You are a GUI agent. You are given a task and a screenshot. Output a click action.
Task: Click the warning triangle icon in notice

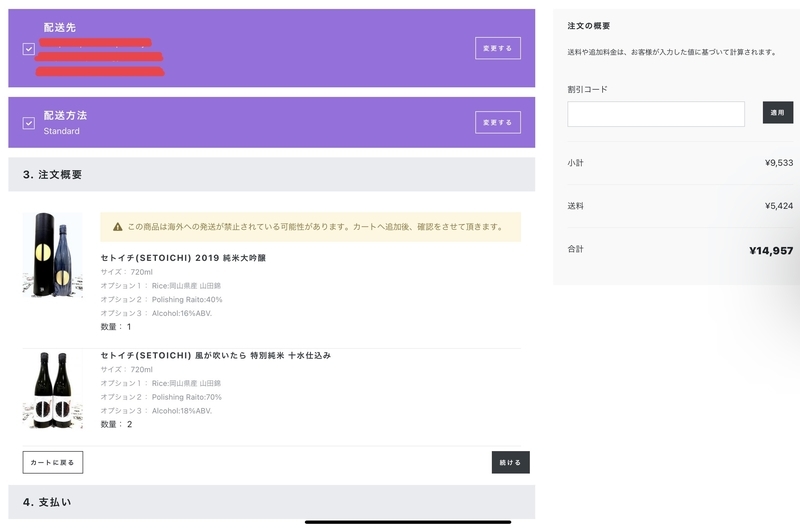(x=117, y=227)
